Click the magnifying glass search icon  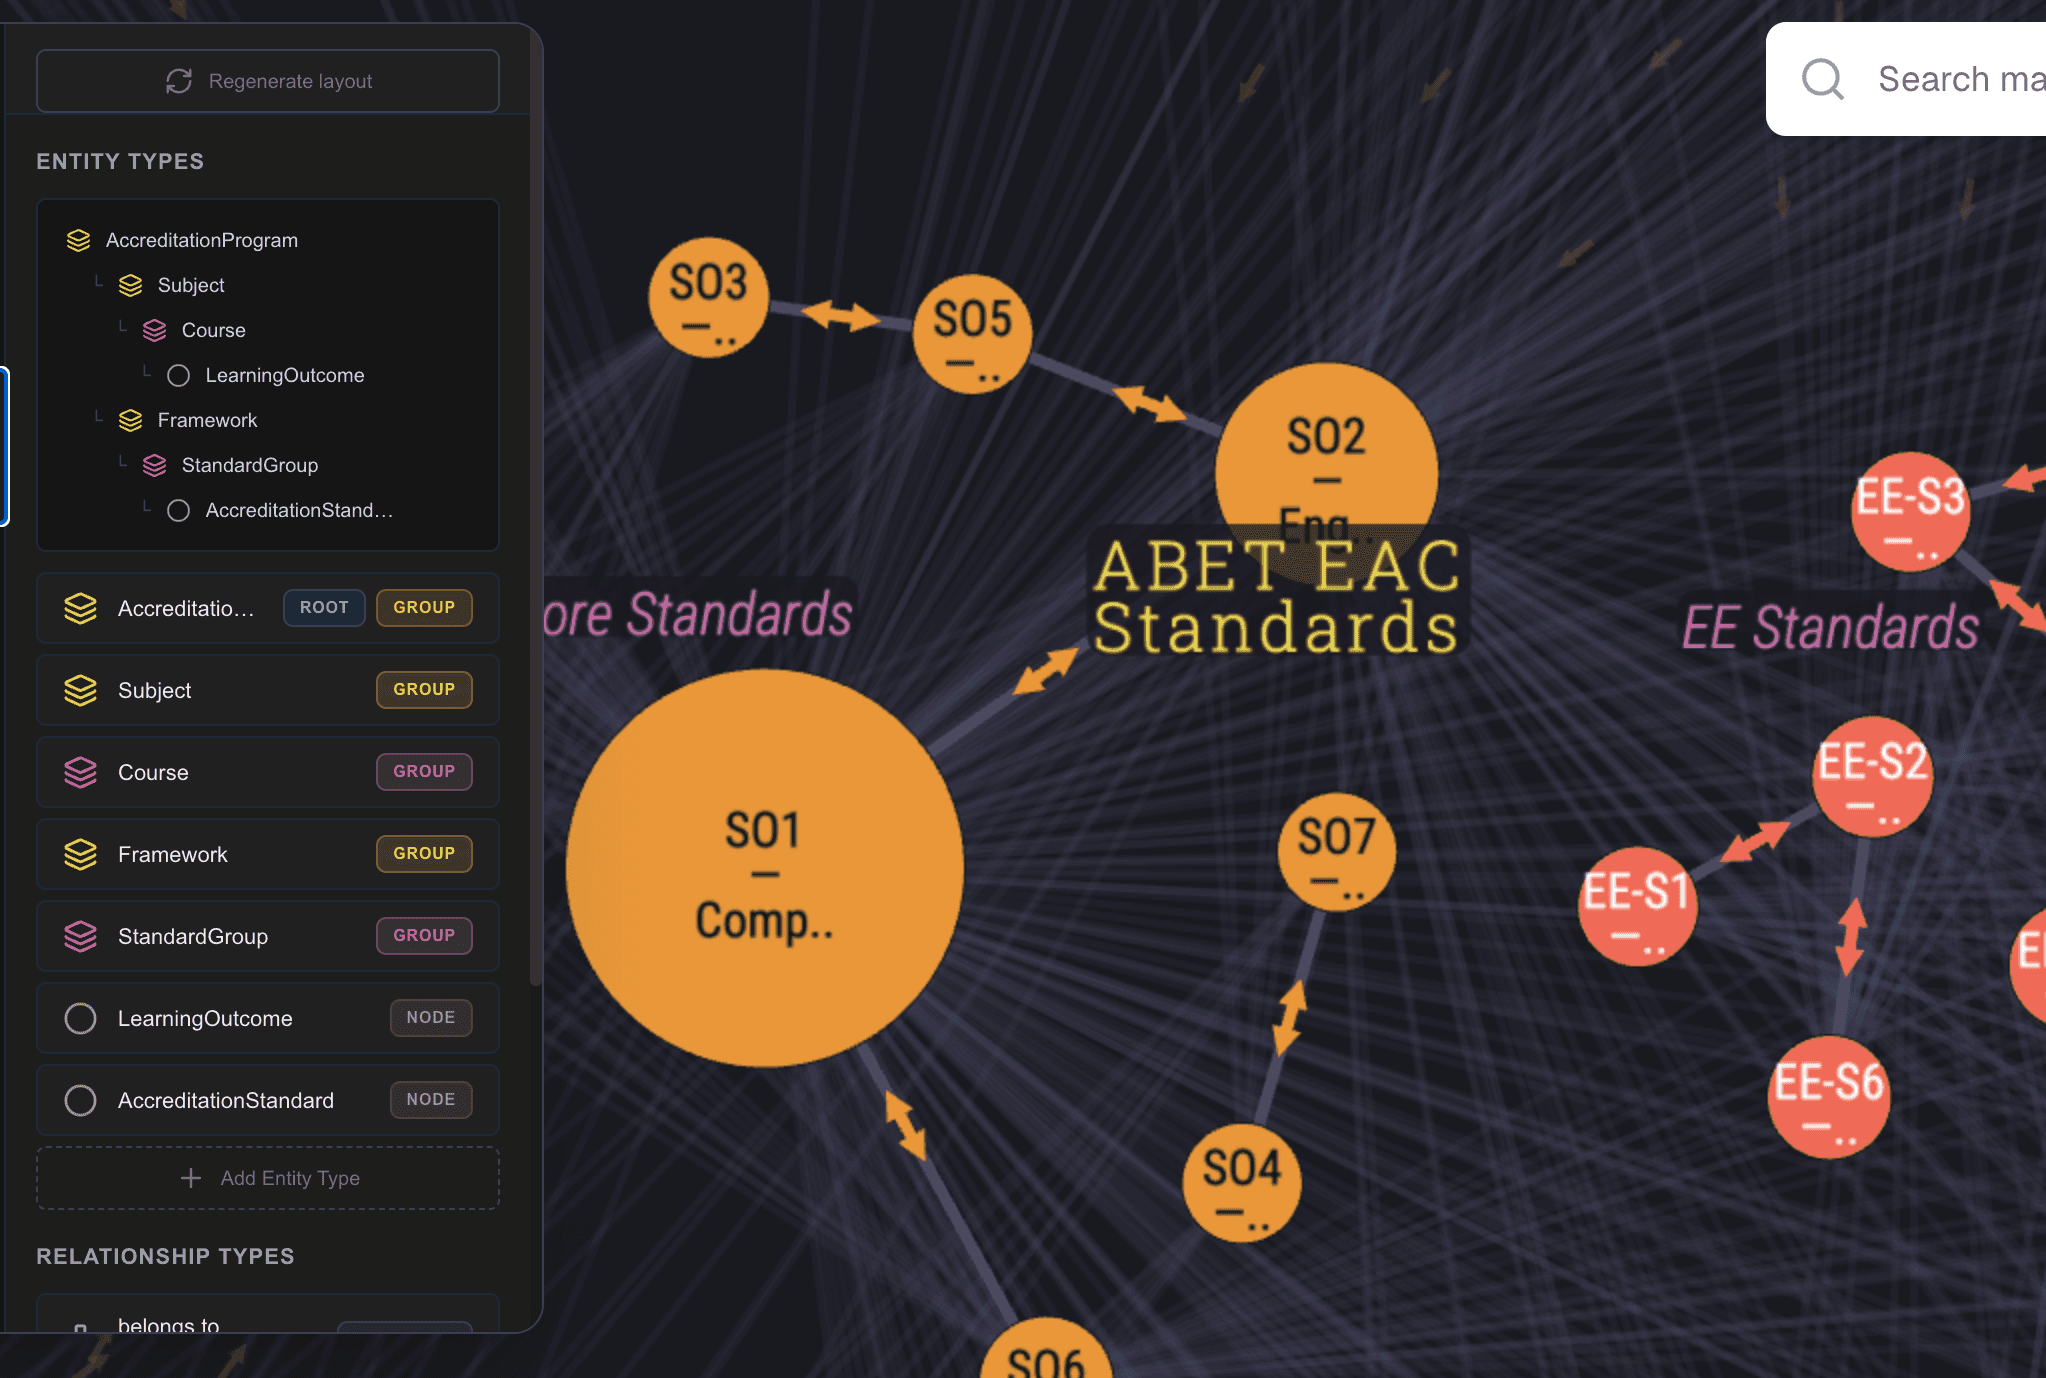pyautogui.click(x=1822, y=79)
